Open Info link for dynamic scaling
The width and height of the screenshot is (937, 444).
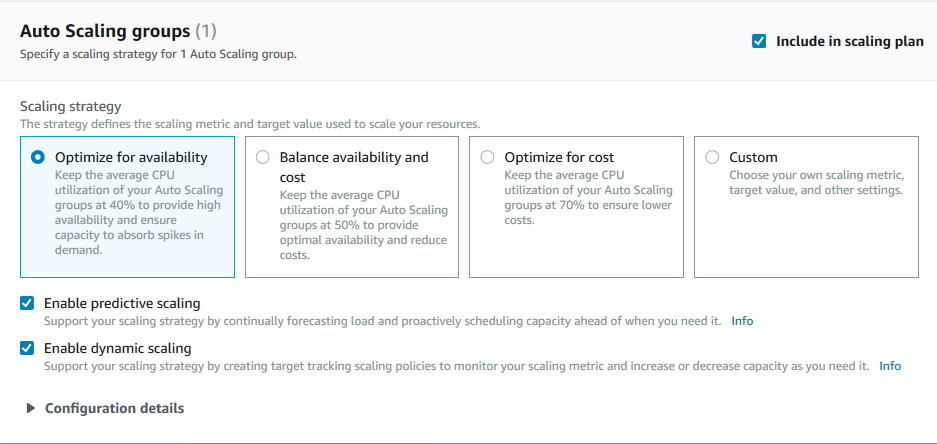[x=890, y=366]
